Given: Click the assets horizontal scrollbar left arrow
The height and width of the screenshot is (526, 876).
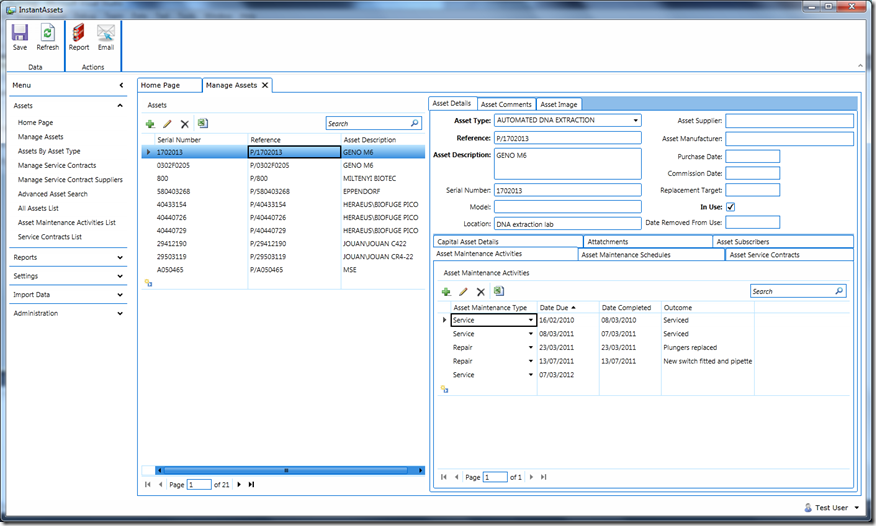Looking at the screenshot, I should click(159, 470).
